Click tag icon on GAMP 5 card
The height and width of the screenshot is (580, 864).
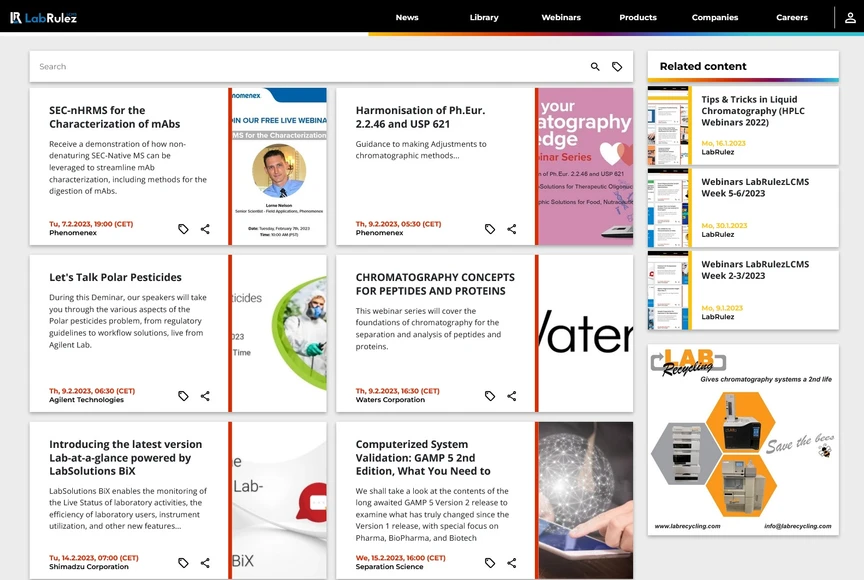(x=490, y=563)
